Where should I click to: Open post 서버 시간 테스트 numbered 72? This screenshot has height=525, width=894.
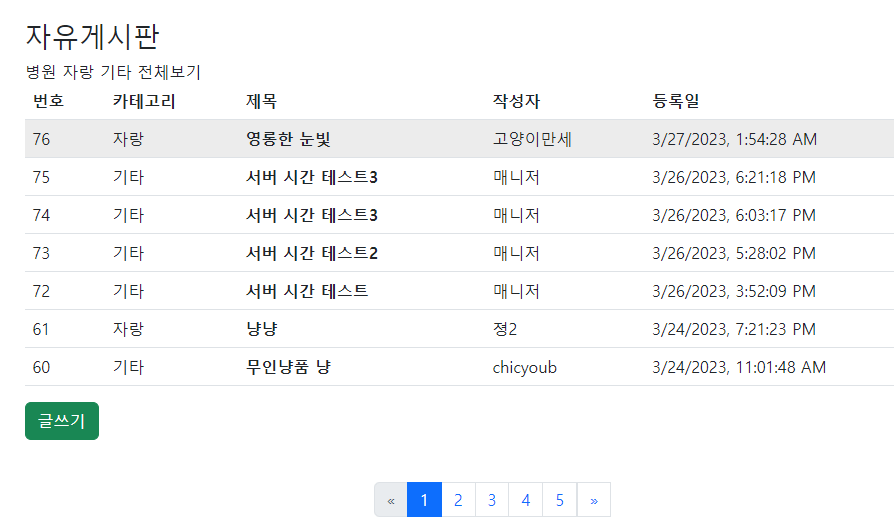(x=307, y=291)
